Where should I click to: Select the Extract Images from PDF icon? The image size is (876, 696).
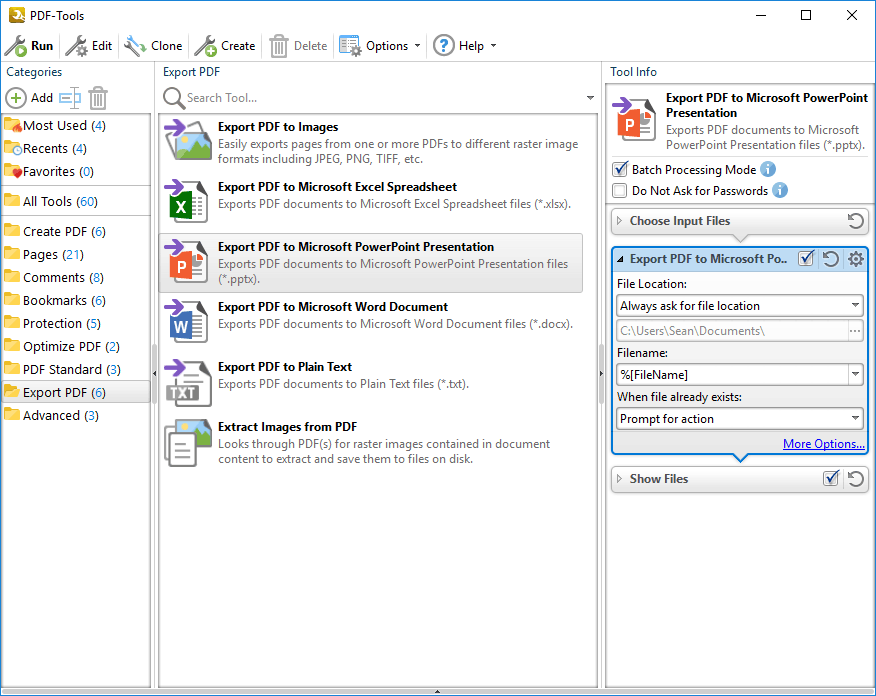(x=188, y=443)
